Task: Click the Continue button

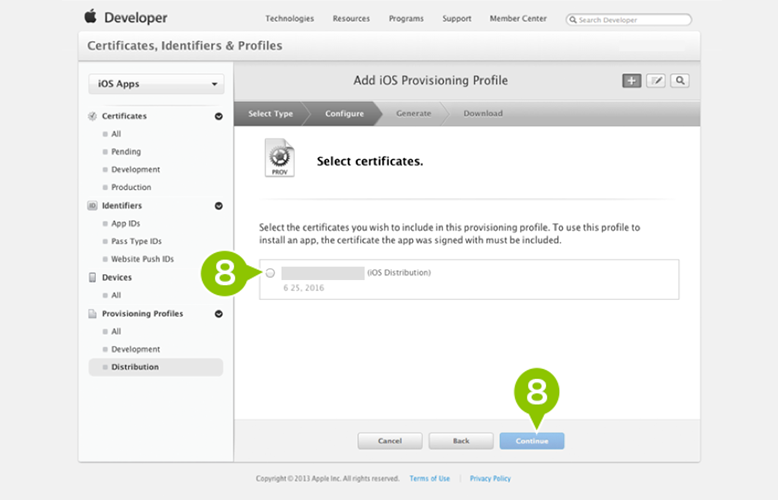Action: 532,441
